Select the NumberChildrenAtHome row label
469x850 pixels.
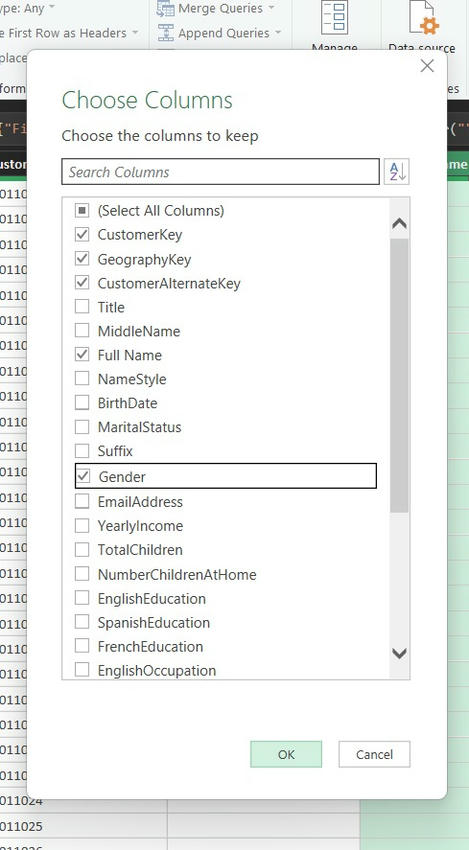pyautogui.click(x=177, y=574)
